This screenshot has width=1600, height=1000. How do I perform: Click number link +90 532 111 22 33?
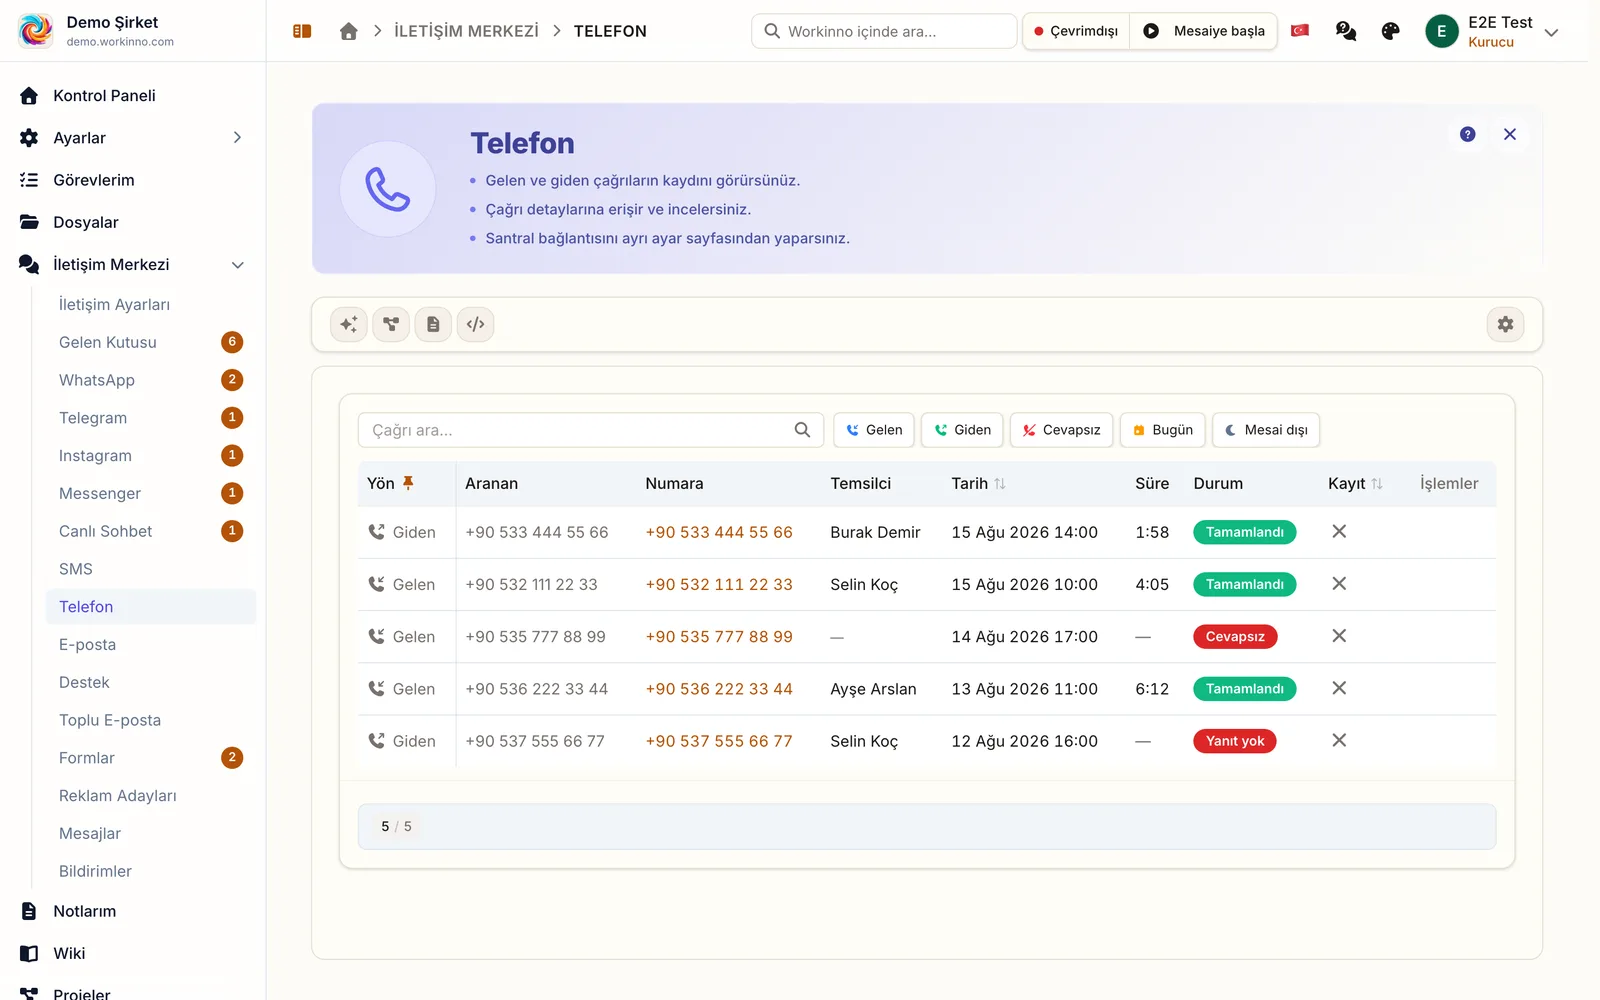pos(719,584)
